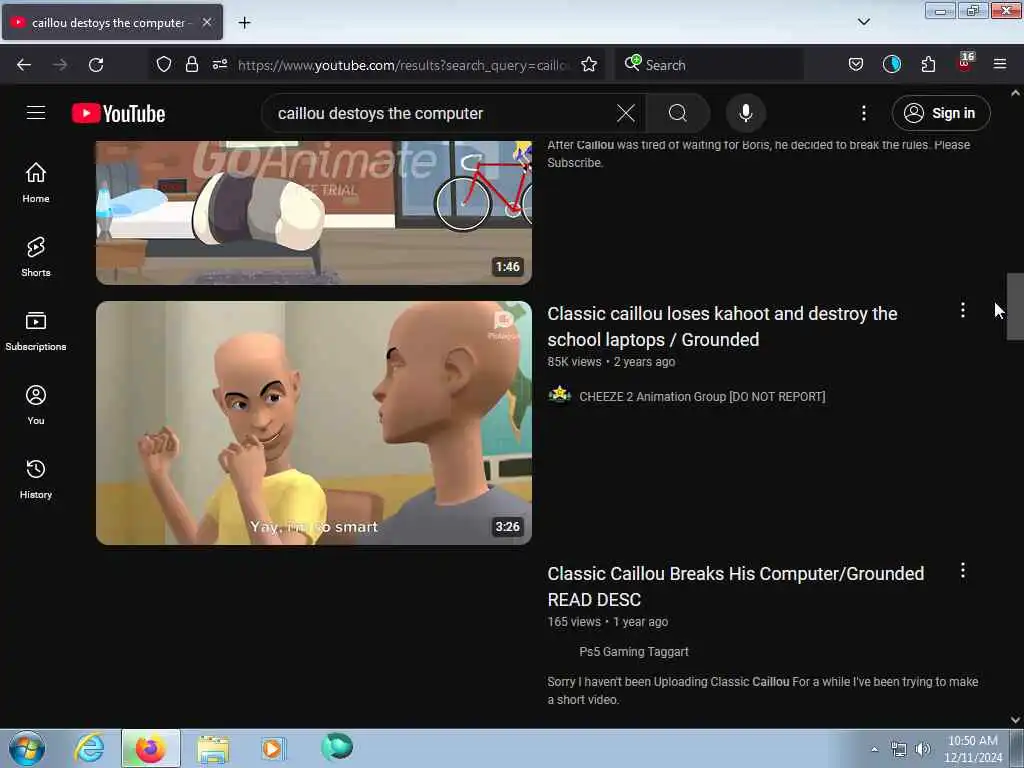Click the CHEEZE 2 channel avatar
This screenshot has height=768, width=1024.
560,395
